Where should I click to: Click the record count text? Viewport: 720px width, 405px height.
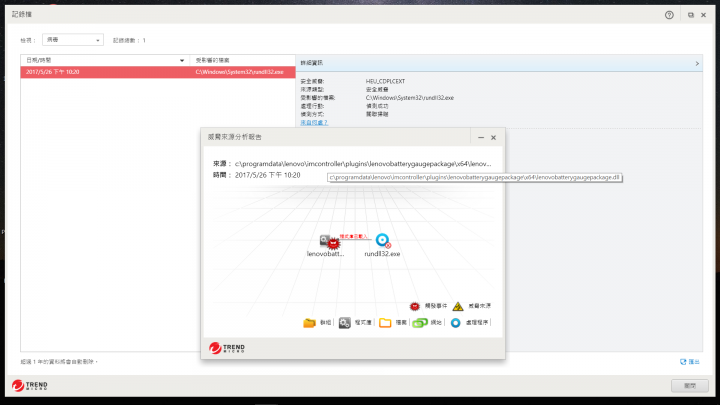[x=129, y=40]
